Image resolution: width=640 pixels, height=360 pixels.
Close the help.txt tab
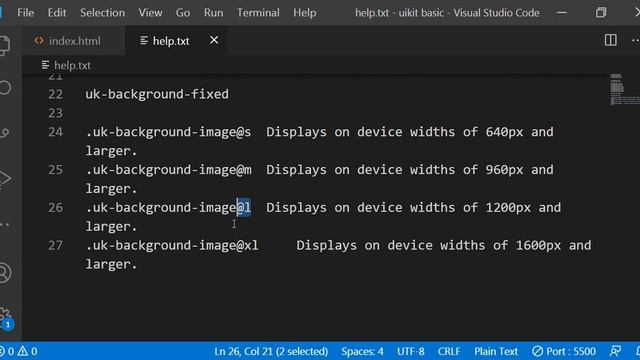214,40
